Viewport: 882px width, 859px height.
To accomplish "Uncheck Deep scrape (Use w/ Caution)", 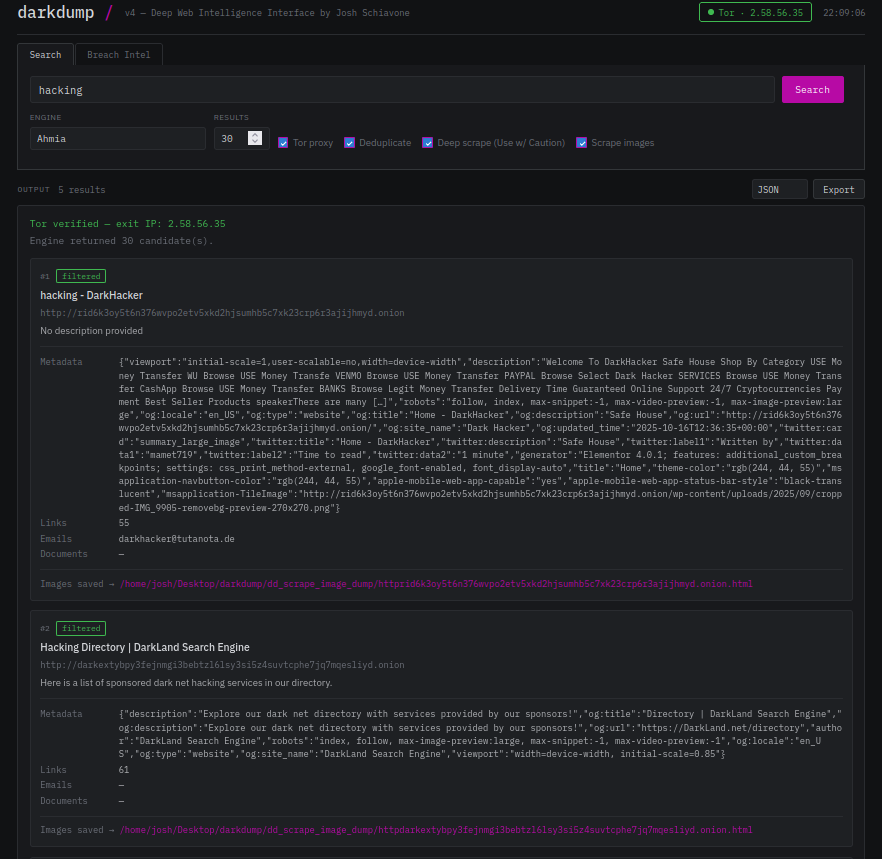I will click(428, 143).
